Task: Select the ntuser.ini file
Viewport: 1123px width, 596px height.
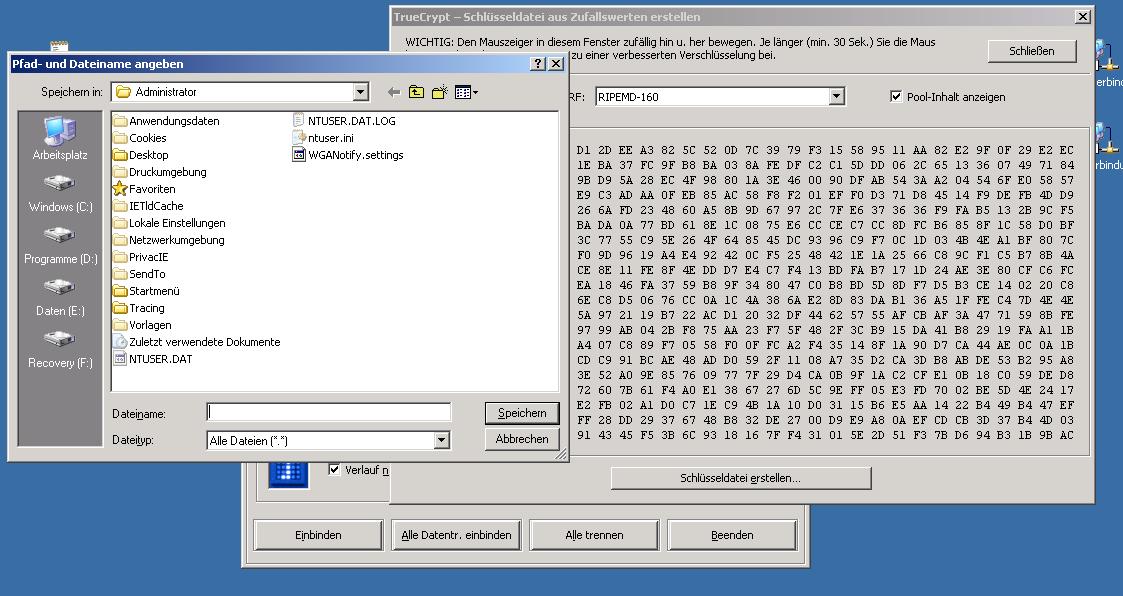Action: (x=323, y=138)
